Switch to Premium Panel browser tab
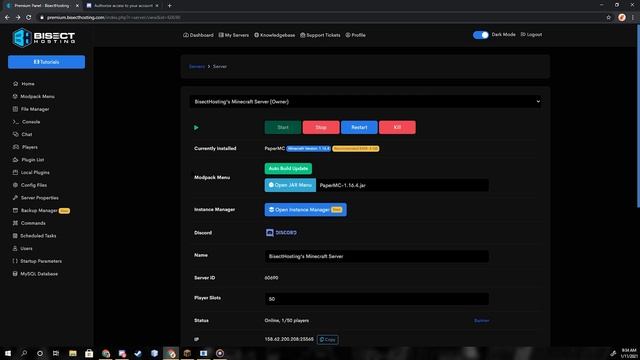The width and height of the screenshot is (640, 360). pyautogui.click(x=41, y=6)
